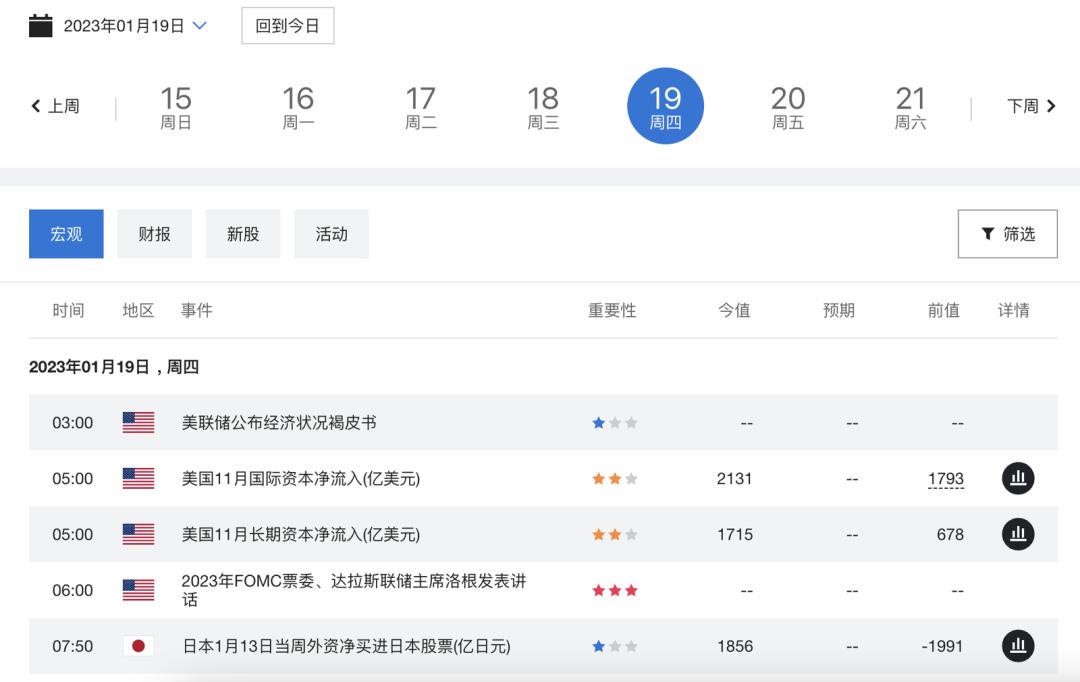Open the date picker dropdown arrow
The image size is (1080, 682).
coord(198,25)
